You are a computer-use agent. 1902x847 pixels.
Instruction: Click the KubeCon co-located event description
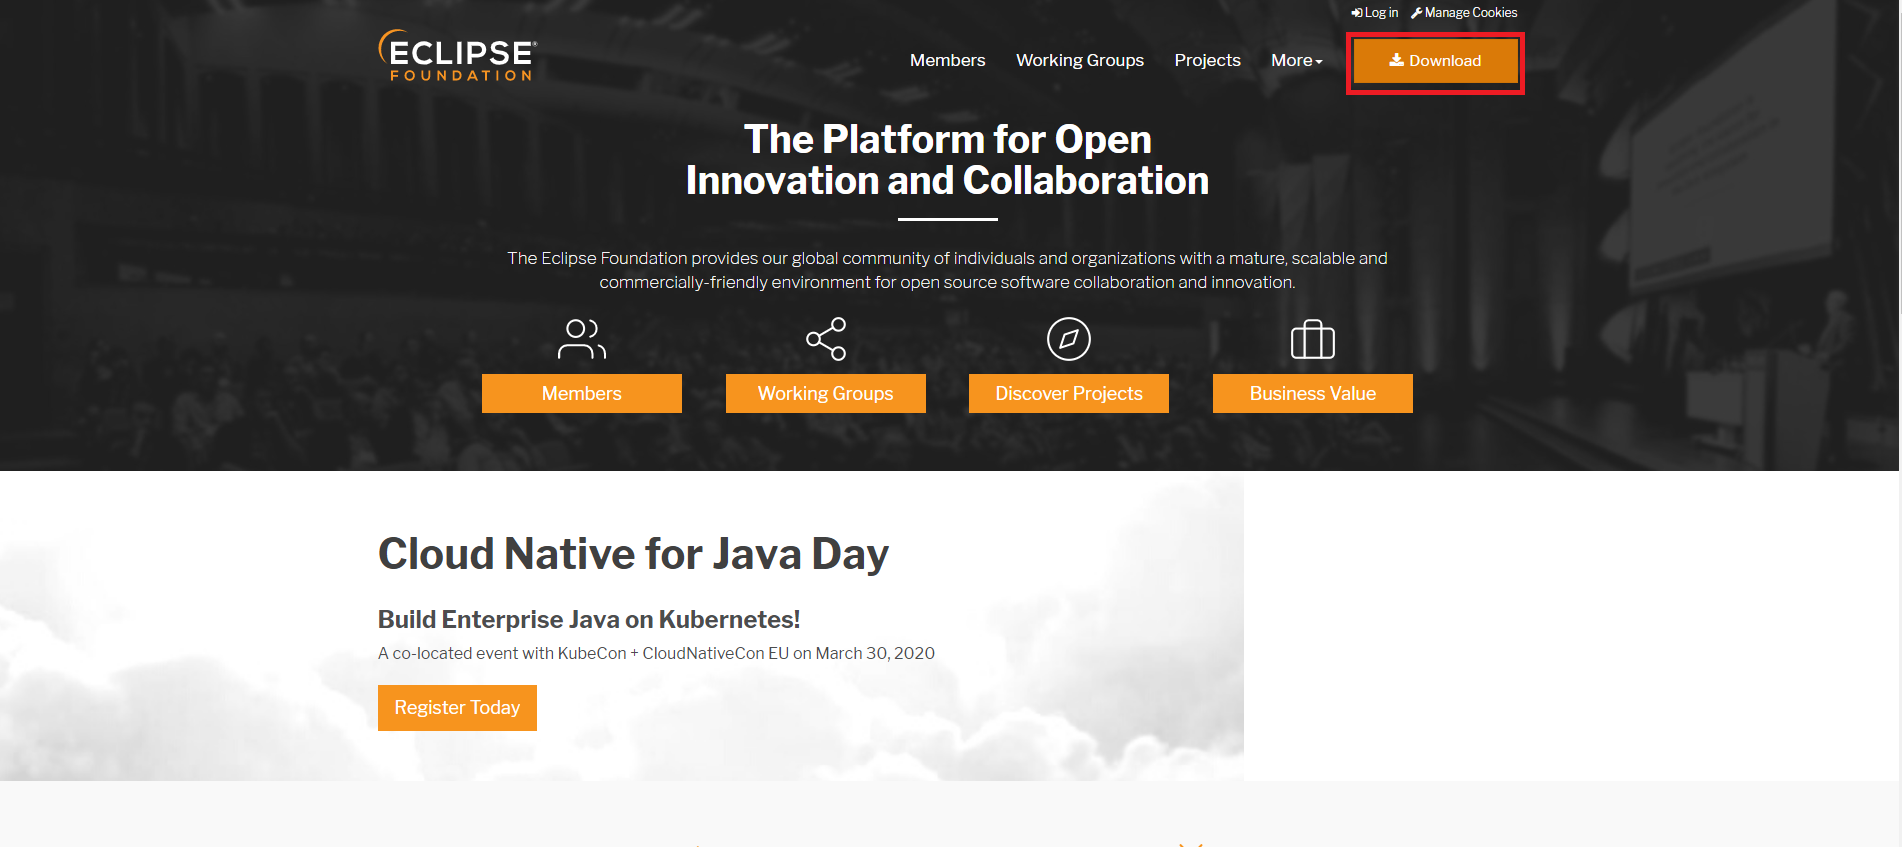click(656, 653)
